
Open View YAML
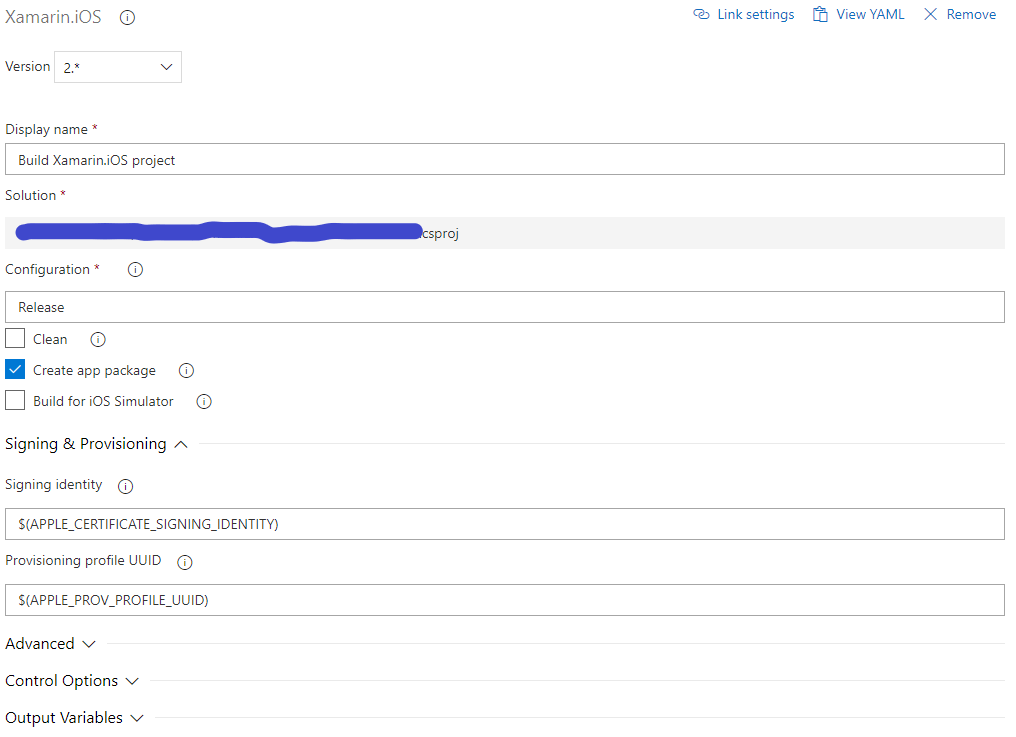click(x=859, y=14)
